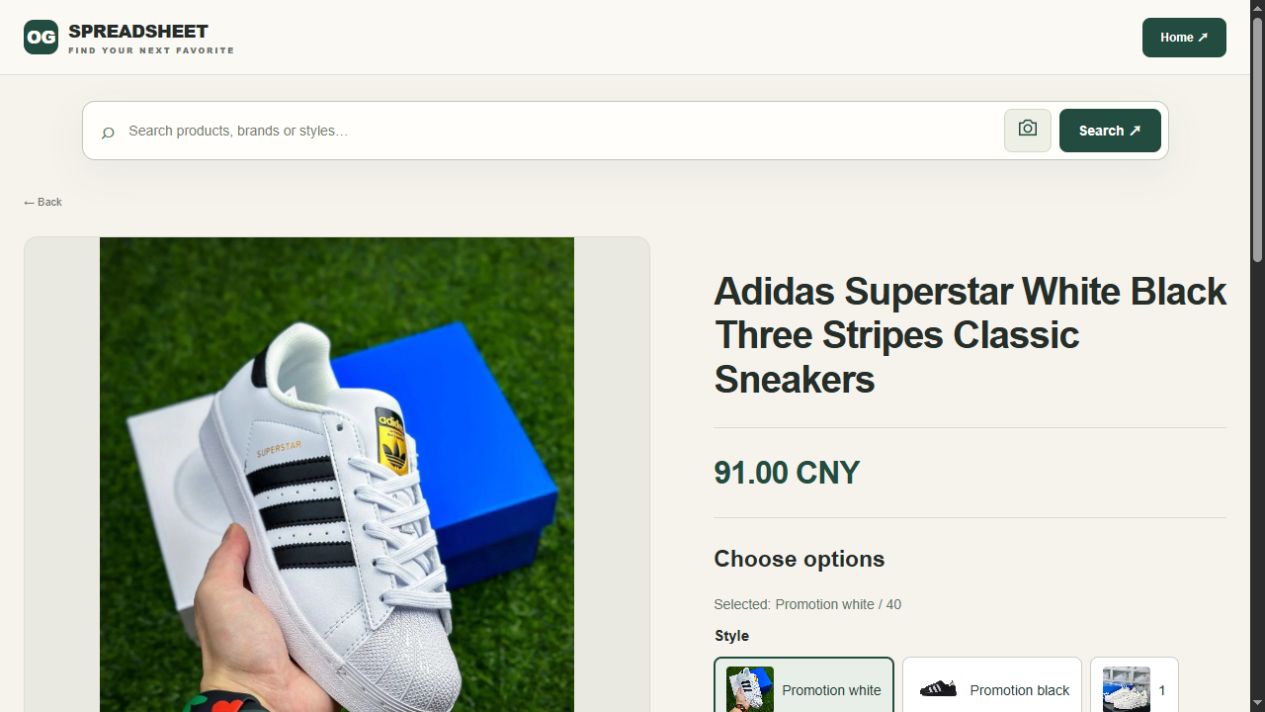The image size is (1265, 712).
Task: Go back using the Back link
Action: [43, 202]
